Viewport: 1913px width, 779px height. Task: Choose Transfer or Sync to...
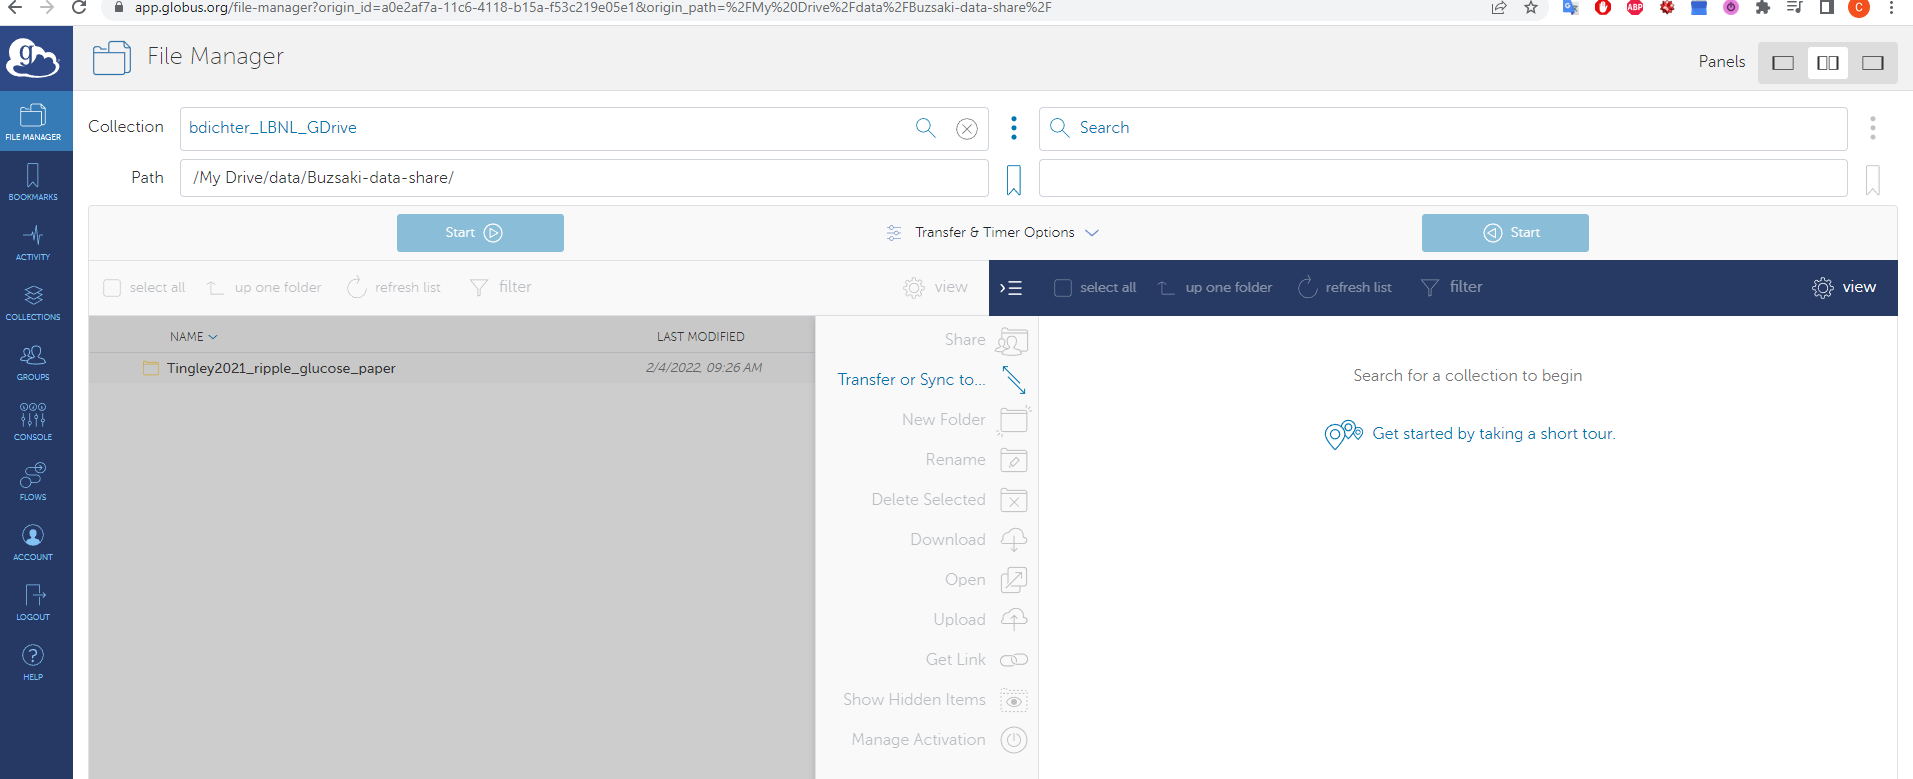(932, 381)
